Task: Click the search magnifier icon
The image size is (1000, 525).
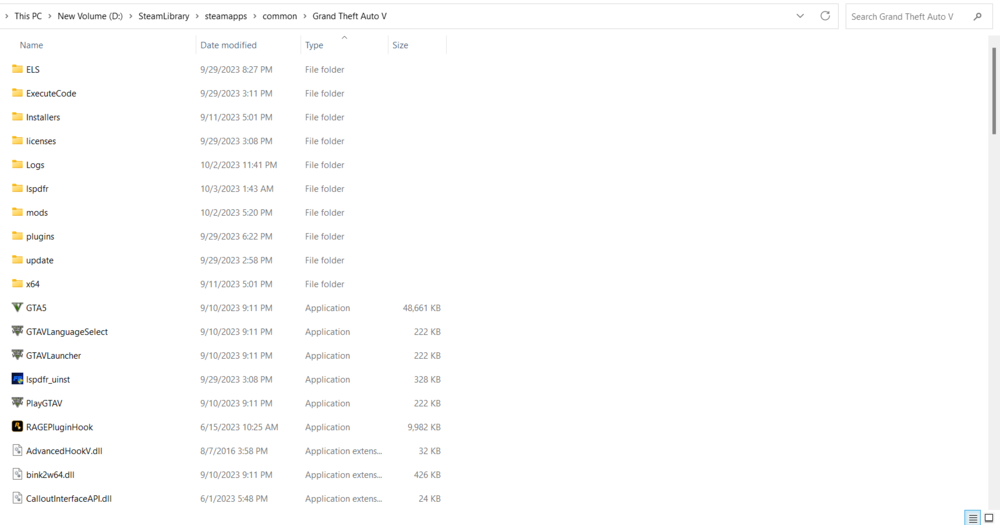Action: coord(978,17)
